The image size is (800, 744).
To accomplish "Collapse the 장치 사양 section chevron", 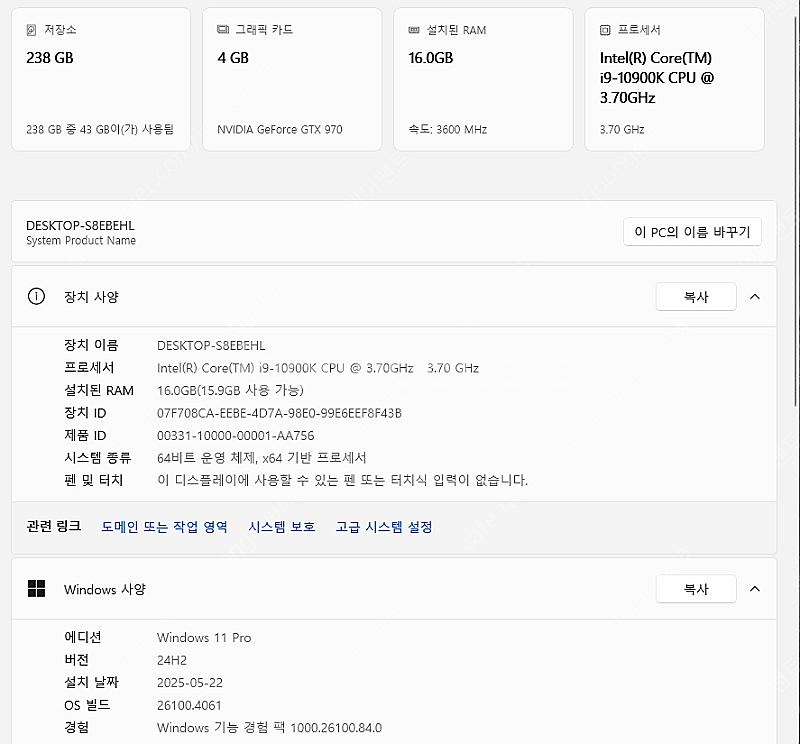I will [x=755, y=296].
